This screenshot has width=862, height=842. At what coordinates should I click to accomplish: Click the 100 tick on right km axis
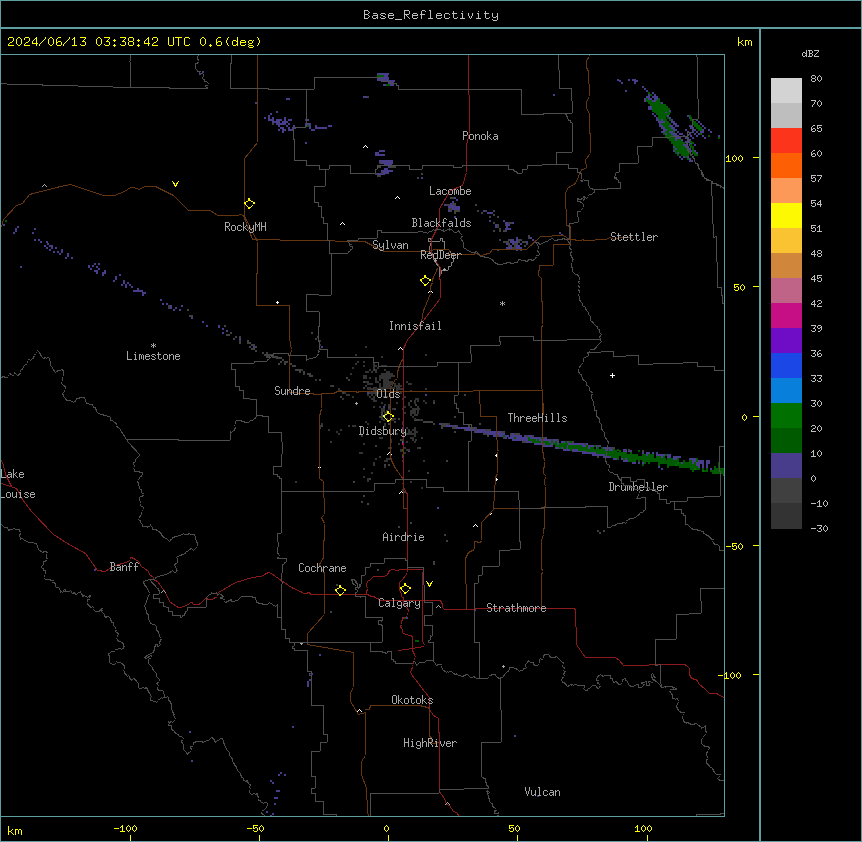[734, 158]
